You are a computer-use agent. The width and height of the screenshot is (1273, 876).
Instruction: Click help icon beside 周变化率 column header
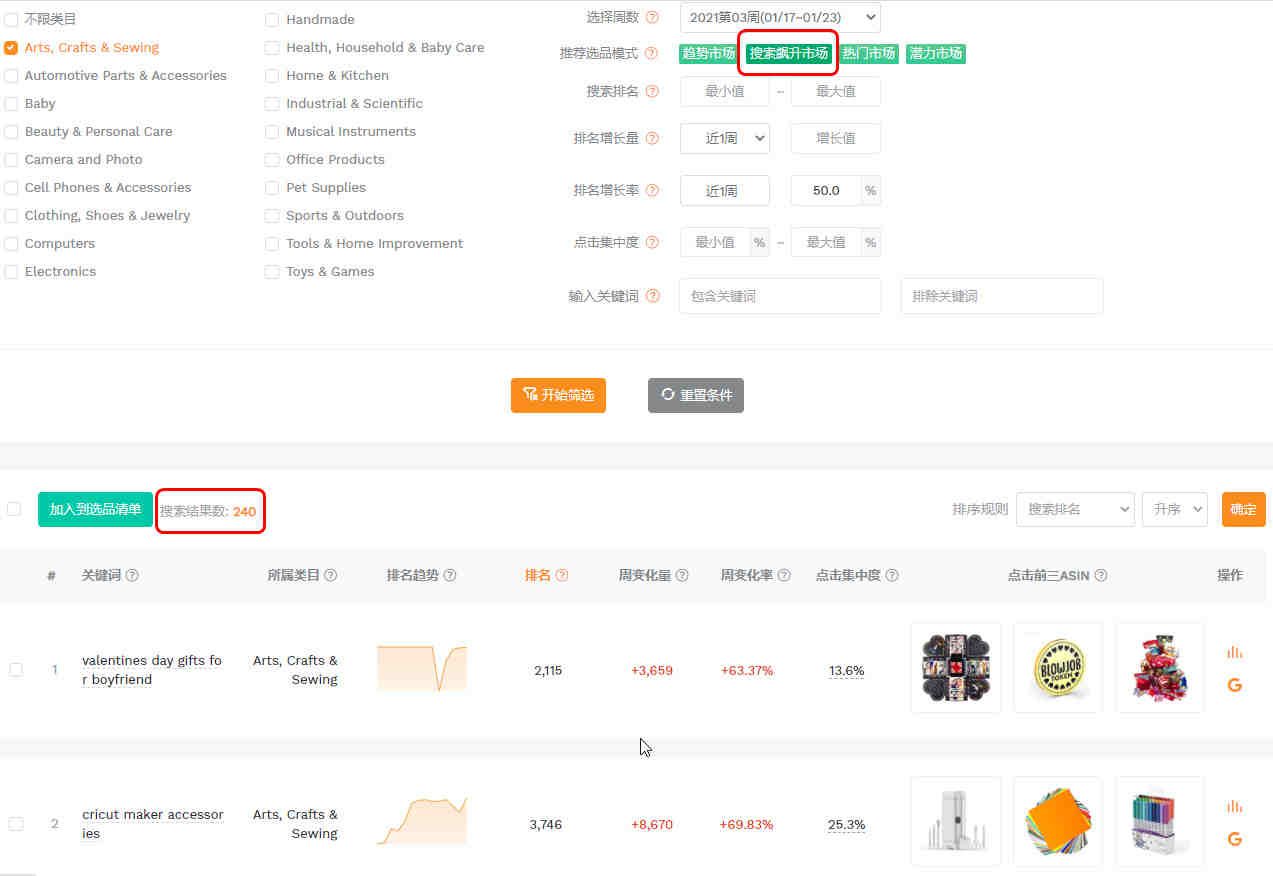coord(784,575)
